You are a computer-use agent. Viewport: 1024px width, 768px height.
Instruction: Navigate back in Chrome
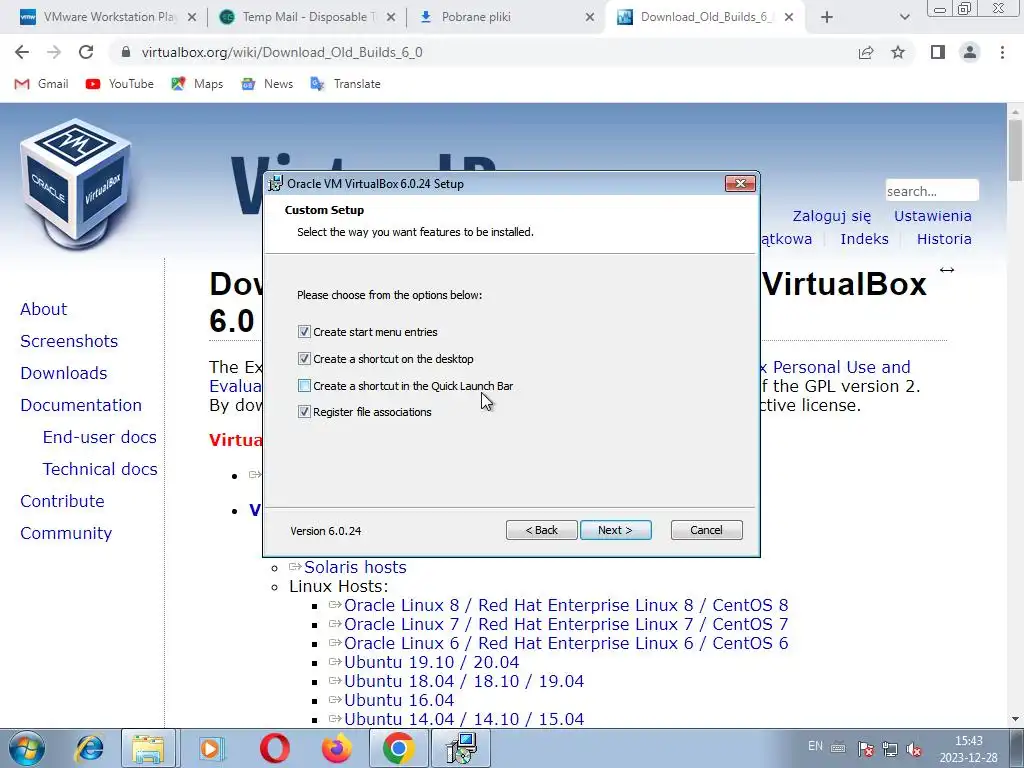click(22, 52)
